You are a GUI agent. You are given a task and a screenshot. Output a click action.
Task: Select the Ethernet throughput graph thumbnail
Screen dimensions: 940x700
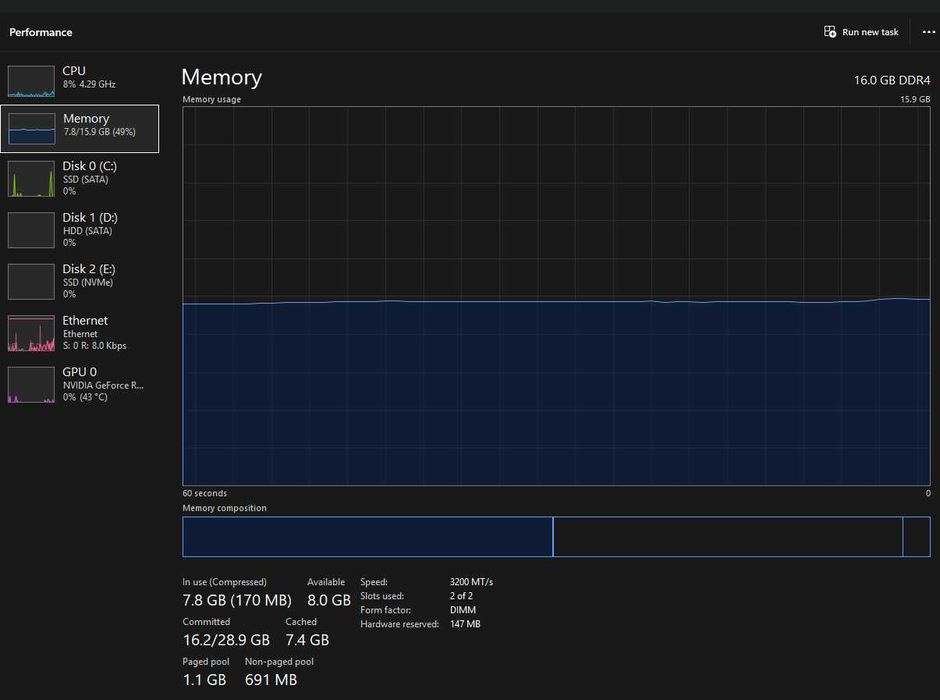coord(31,333)
